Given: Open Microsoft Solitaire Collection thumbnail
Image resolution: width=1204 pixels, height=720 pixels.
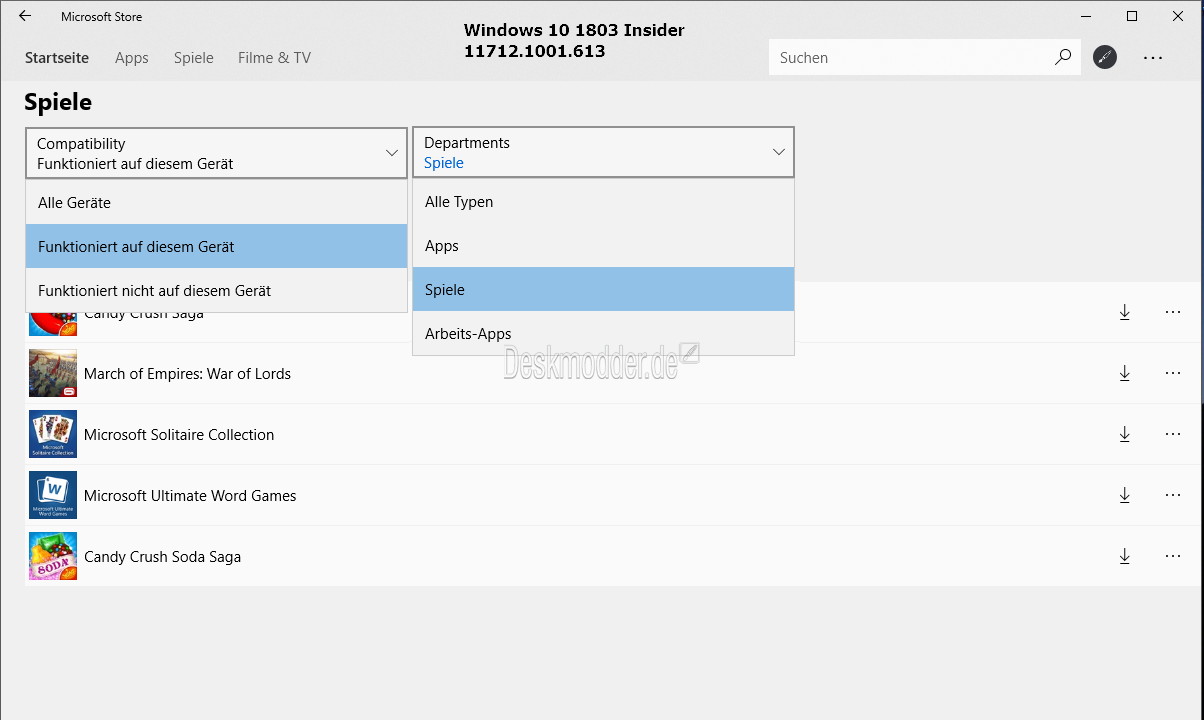Looking at the screenshot, I should [x=53, y=434].
